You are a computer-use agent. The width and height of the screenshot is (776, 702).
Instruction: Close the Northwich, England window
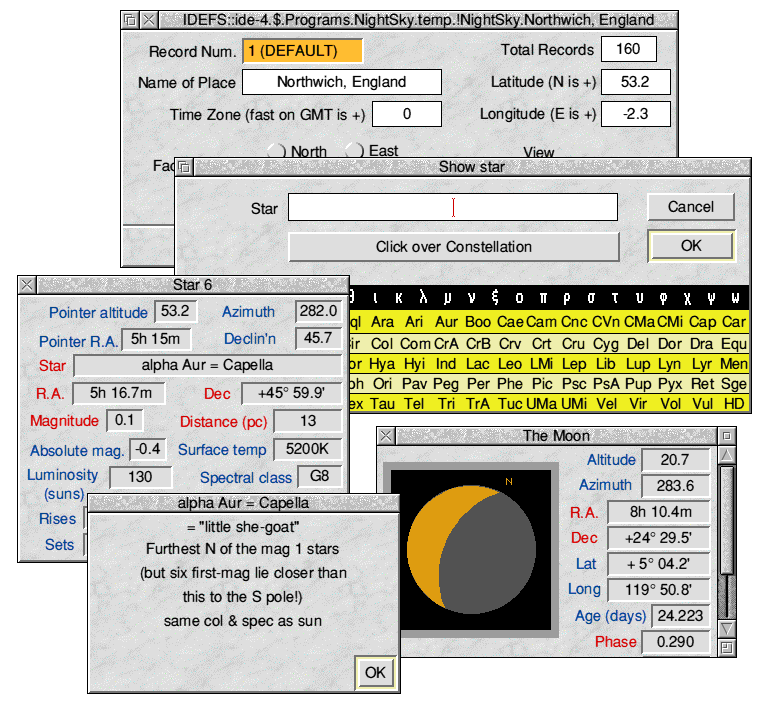tap(149, 20)
